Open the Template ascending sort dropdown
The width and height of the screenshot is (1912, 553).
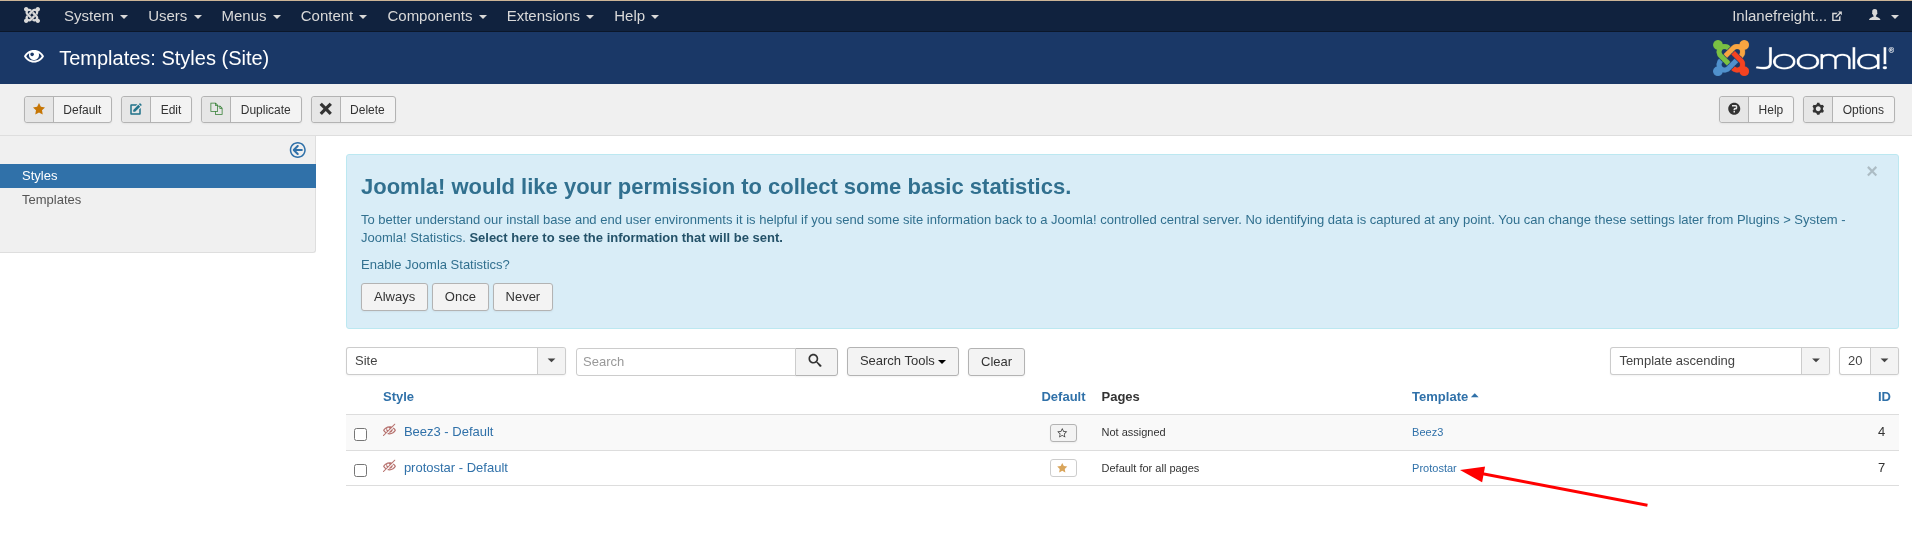(x=1720, y=361)
